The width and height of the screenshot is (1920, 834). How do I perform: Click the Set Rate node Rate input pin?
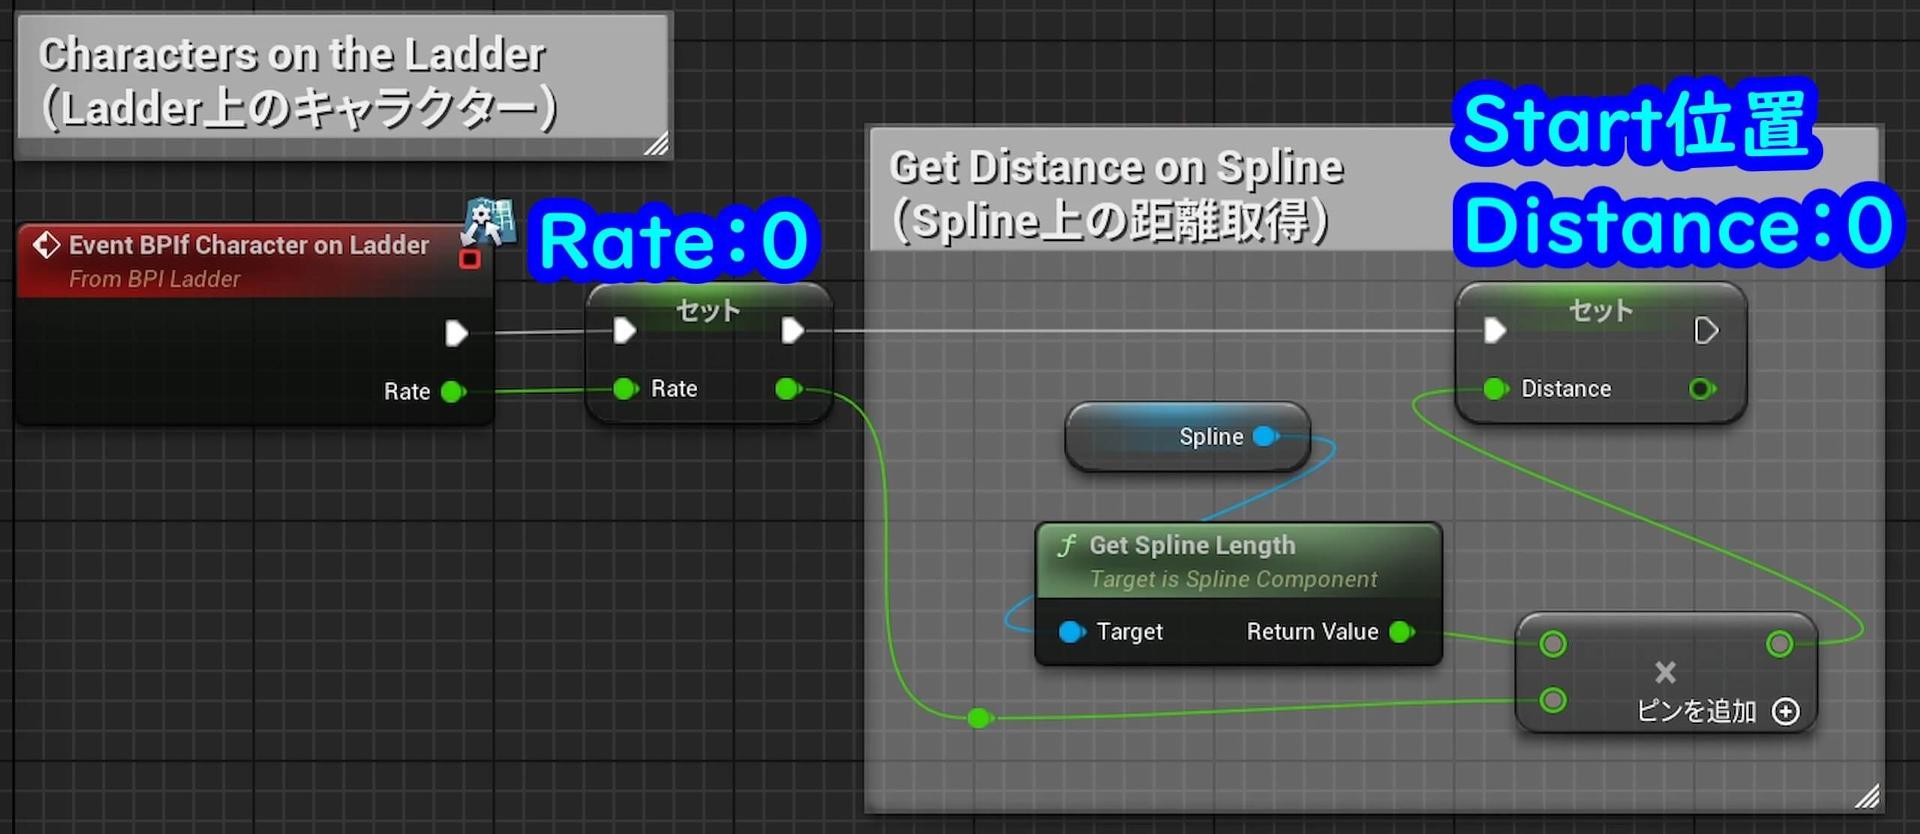(x=626, y=388)
